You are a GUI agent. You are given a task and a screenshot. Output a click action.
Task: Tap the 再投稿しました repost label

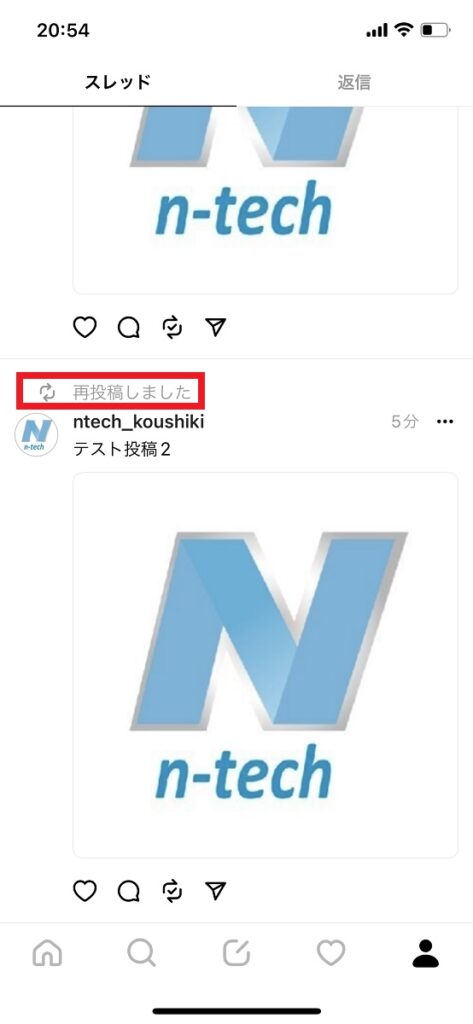132,392
